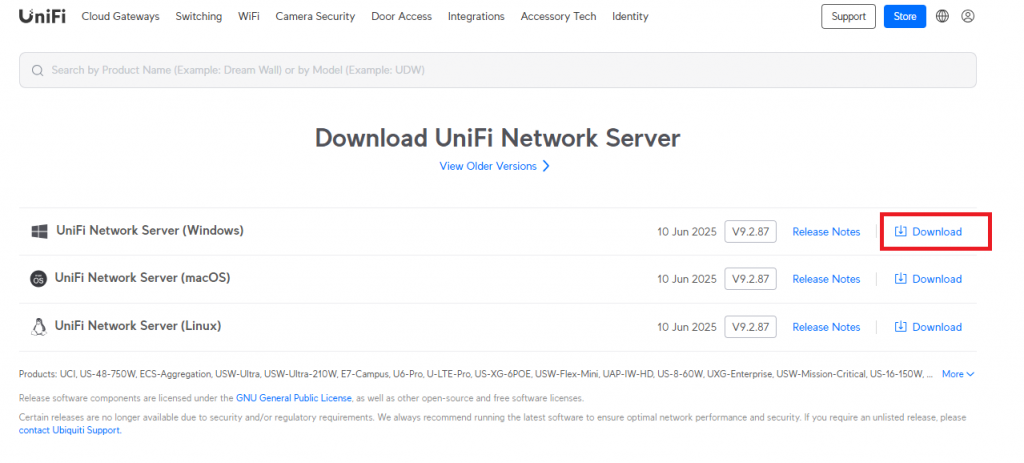Click UniFi Network Server (Linux) title

138,325
